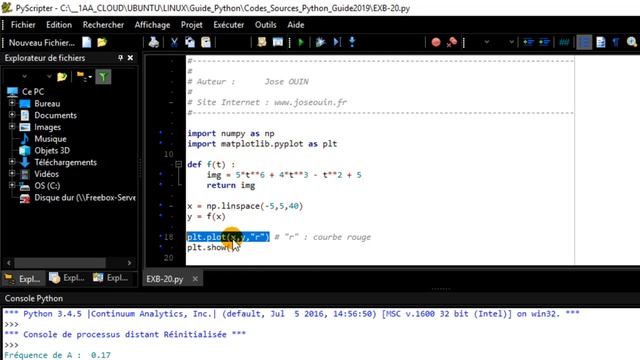Click console output 'Fréquence de A : 0.17'
This screenshot has height=360, width=640.
57,355
